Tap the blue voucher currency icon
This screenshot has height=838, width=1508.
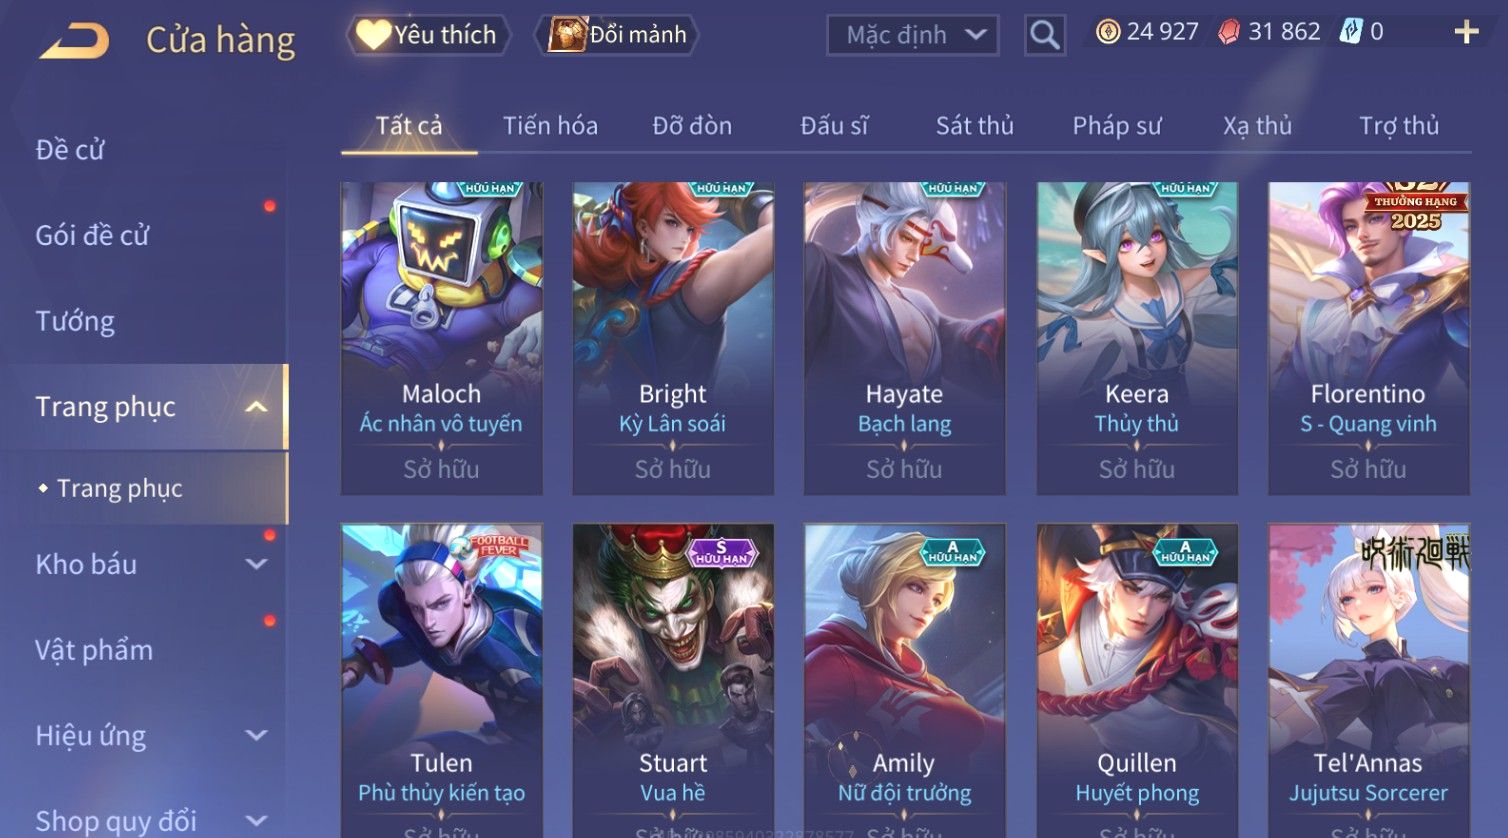[x=1351, y=32]
